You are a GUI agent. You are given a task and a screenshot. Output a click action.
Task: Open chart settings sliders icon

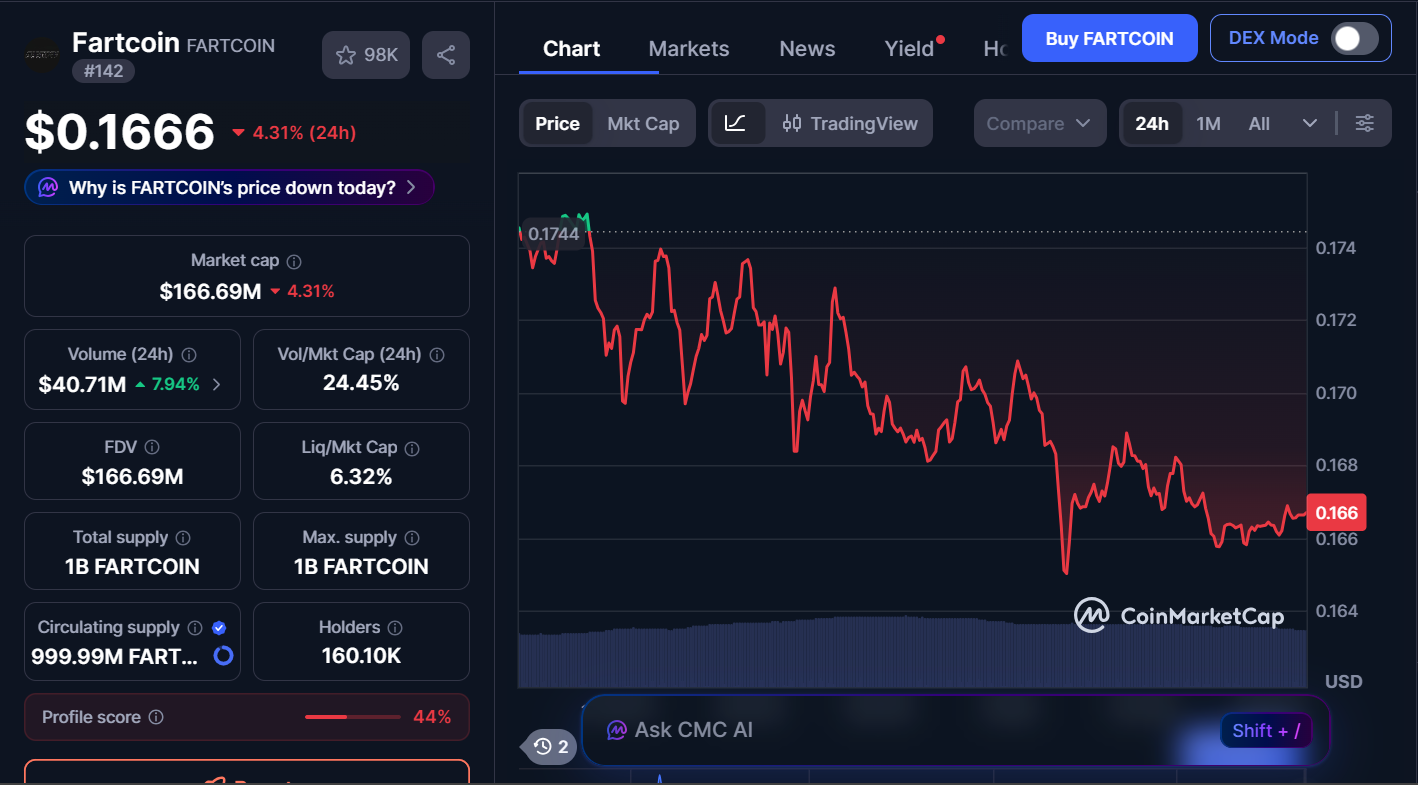pyautogui.click(x=1365, y=122)
